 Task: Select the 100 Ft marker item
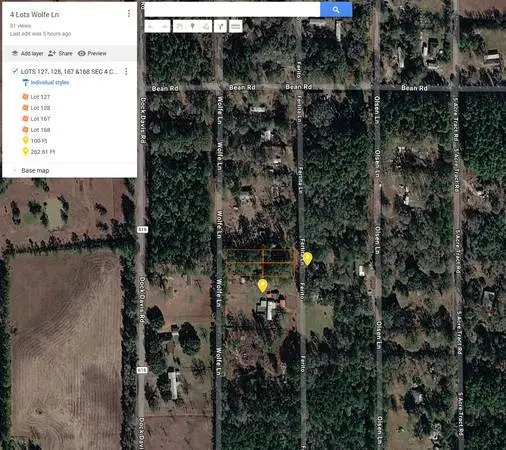[39, 141]
